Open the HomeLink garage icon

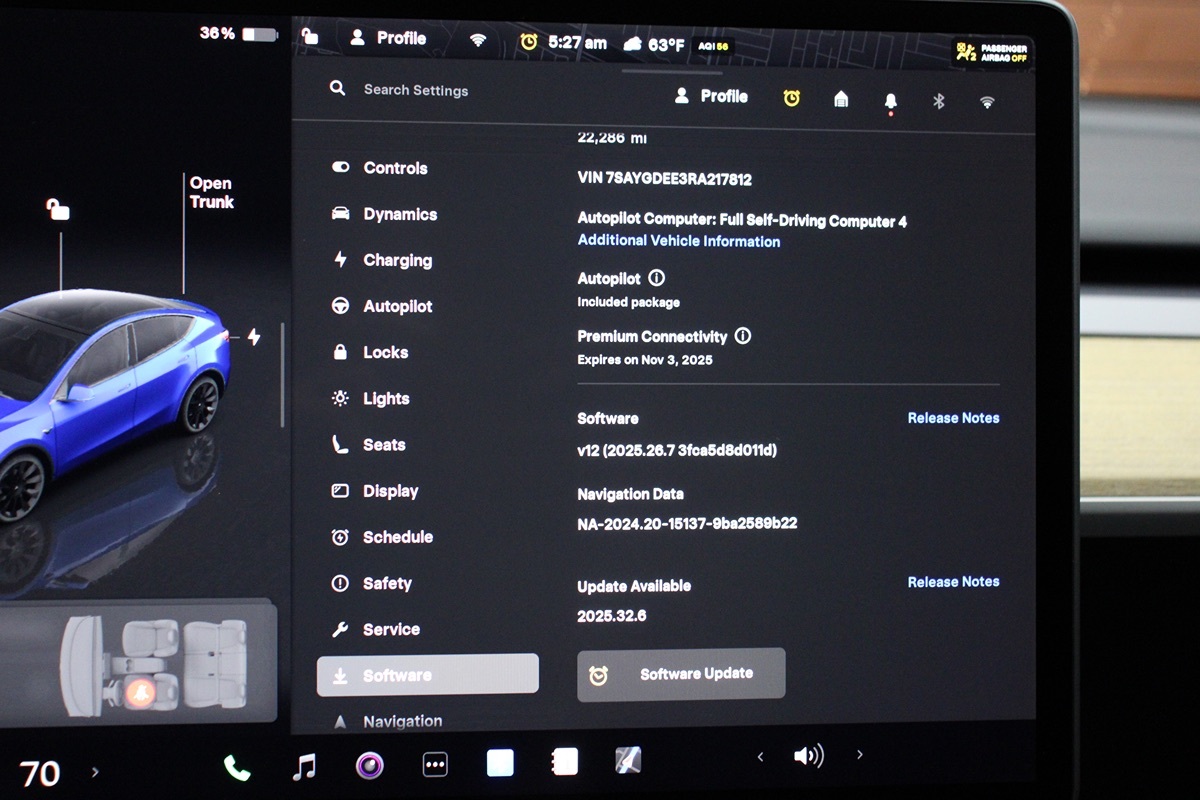(x=841, y=99)
